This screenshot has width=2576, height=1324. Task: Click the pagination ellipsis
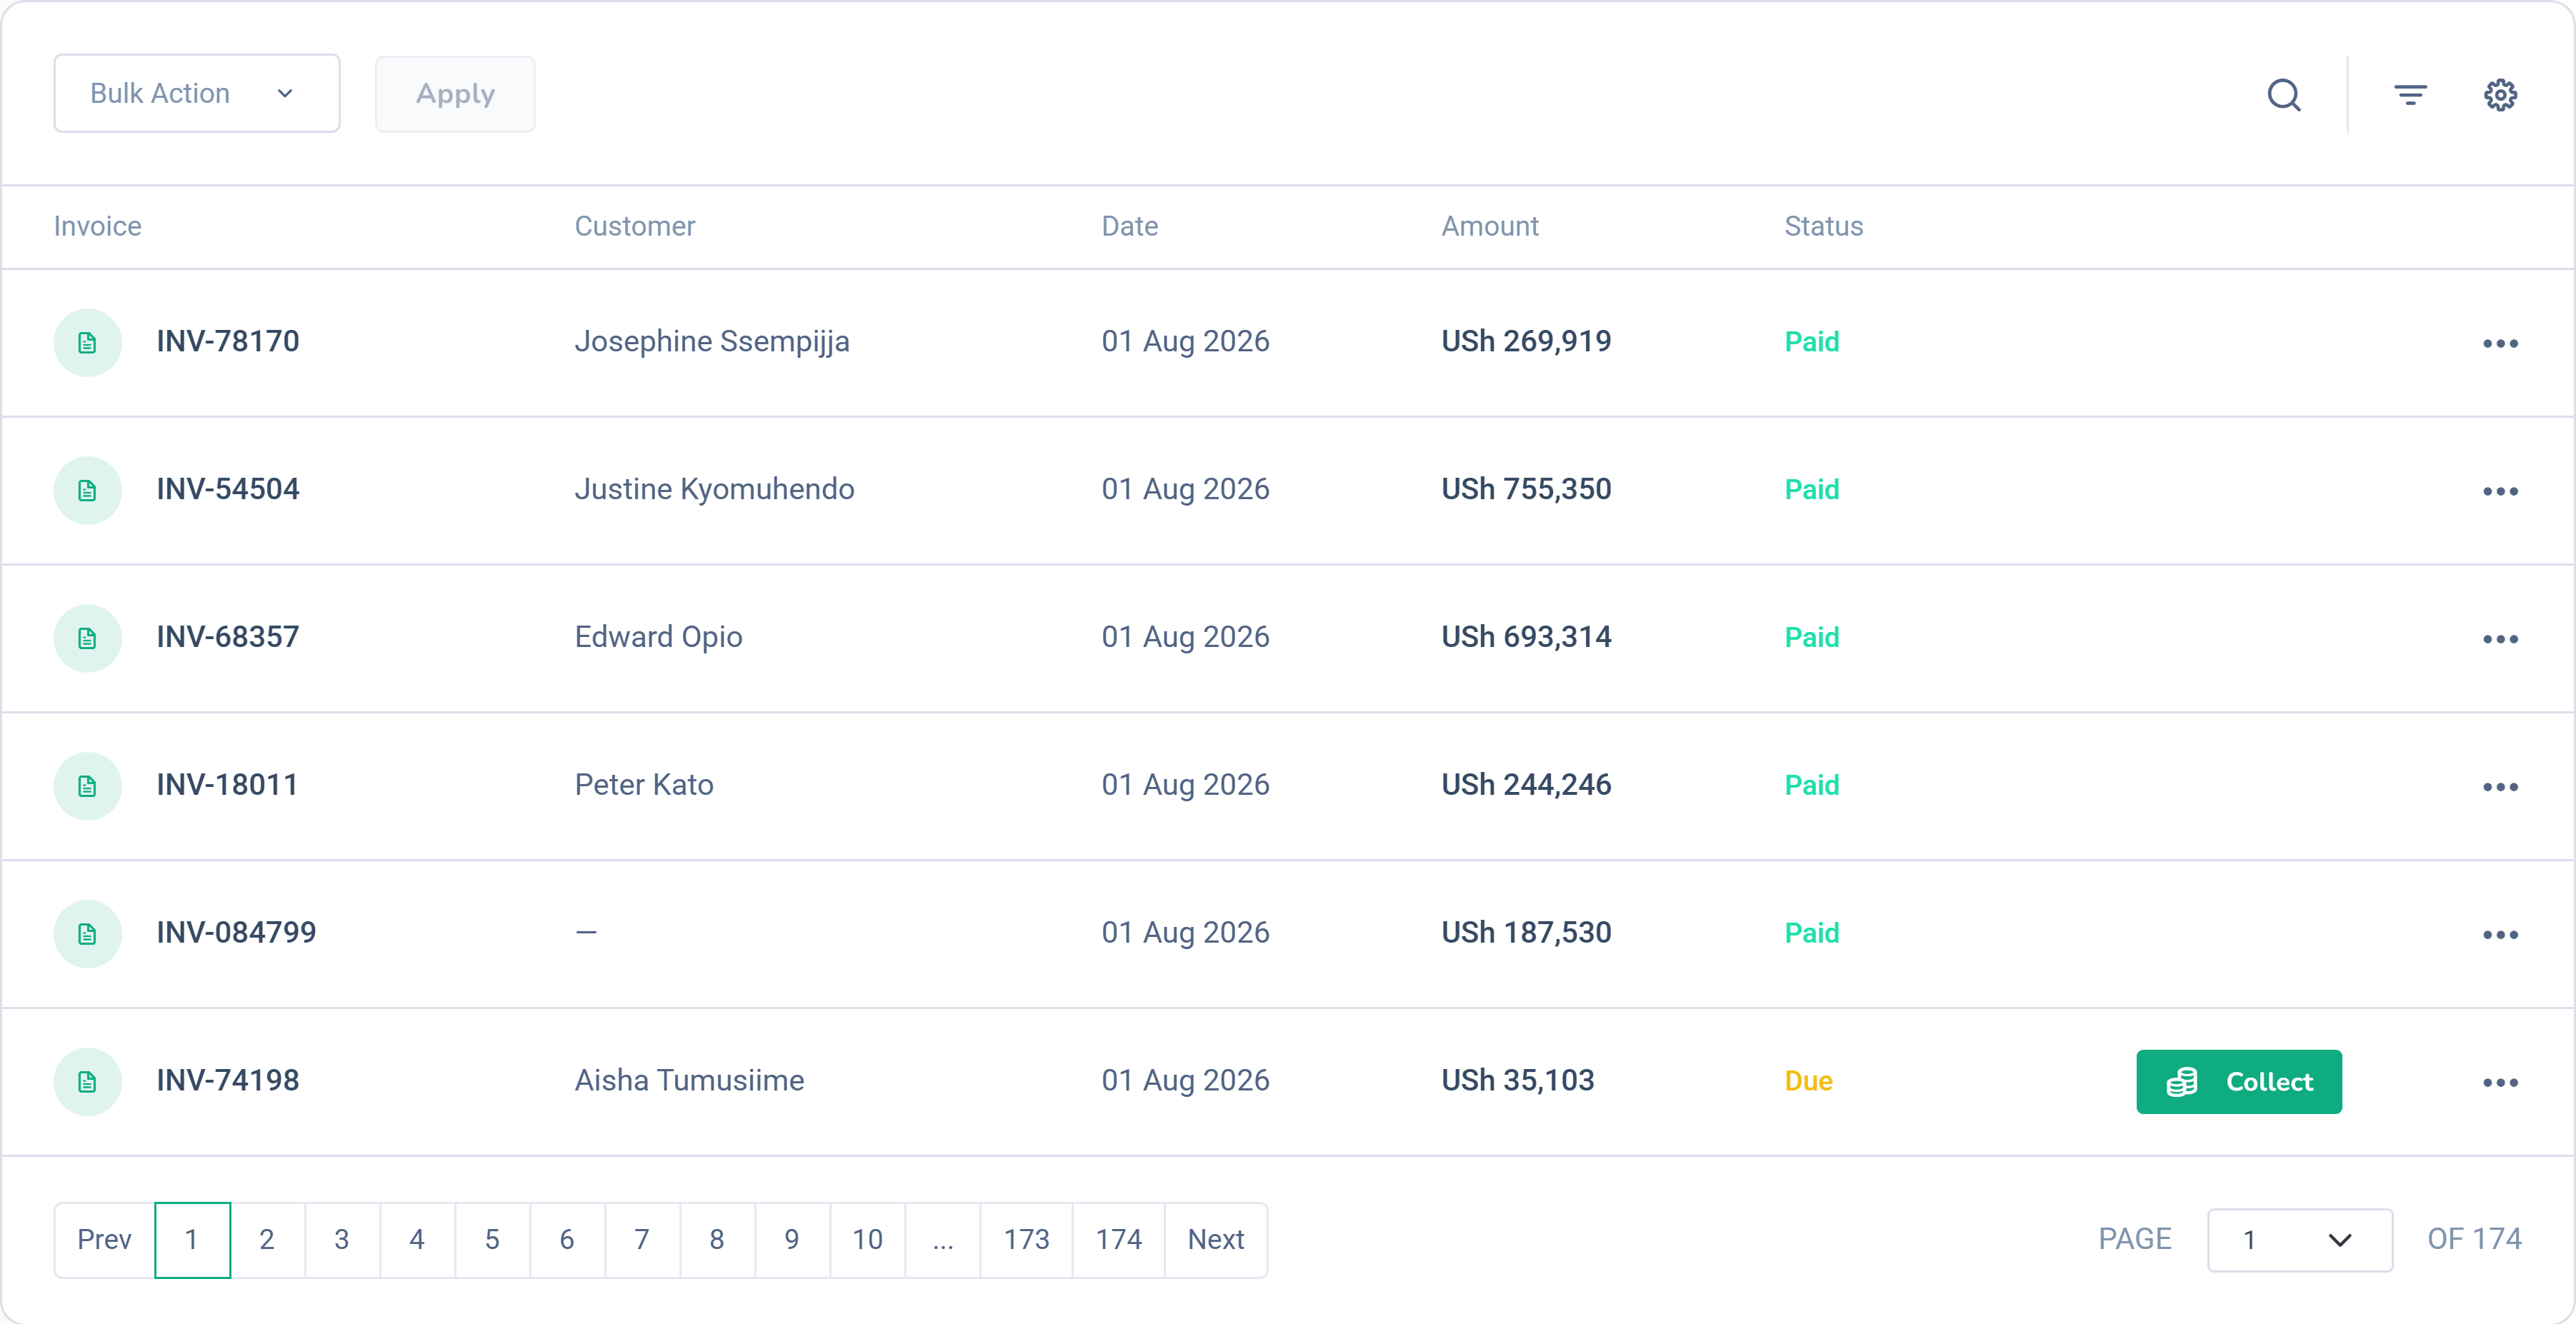[943, 1240]
